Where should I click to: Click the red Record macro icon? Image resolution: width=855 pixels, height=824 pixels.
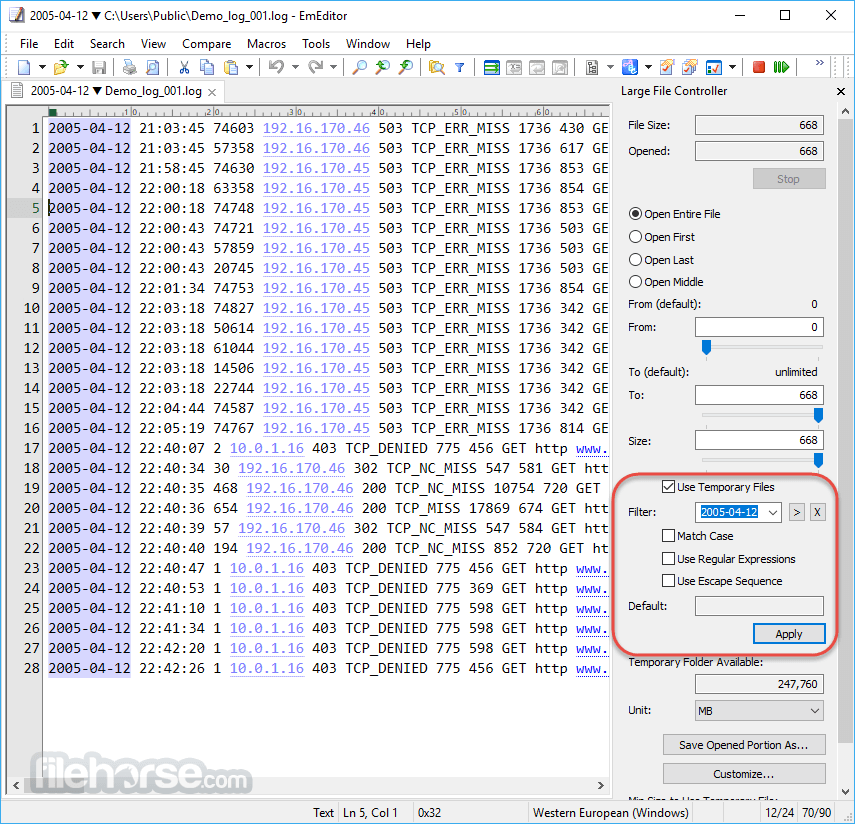(x=758, y=67)
